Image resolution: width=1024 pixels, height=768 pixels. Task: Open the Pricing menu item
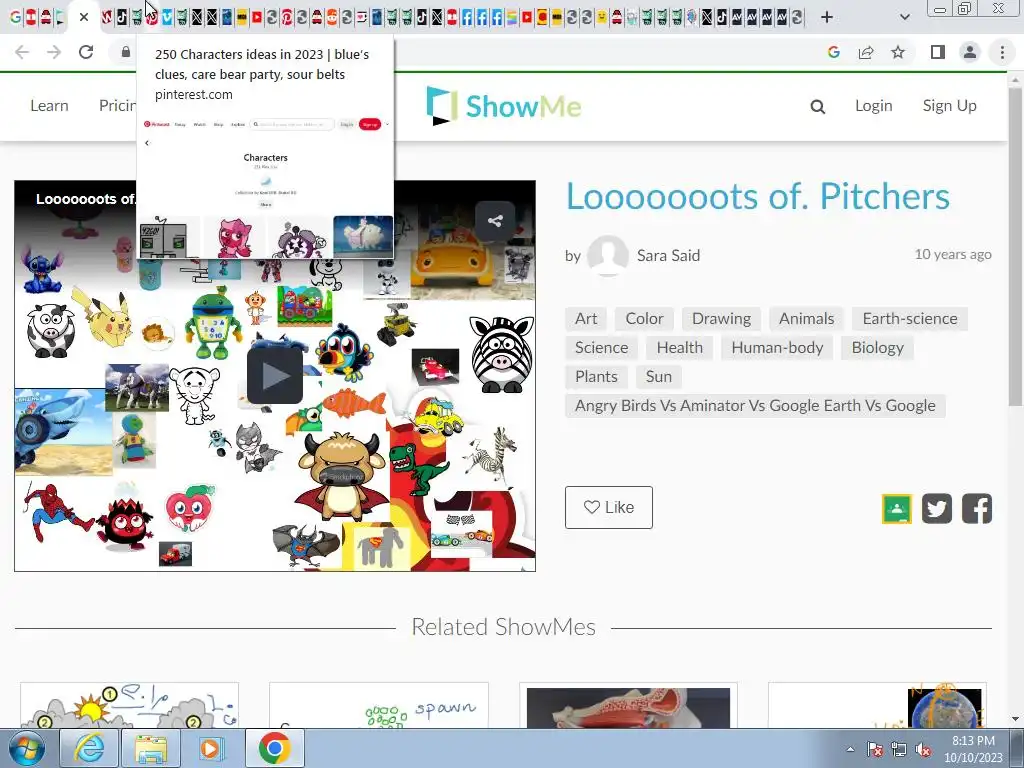[x=118, y=106]
